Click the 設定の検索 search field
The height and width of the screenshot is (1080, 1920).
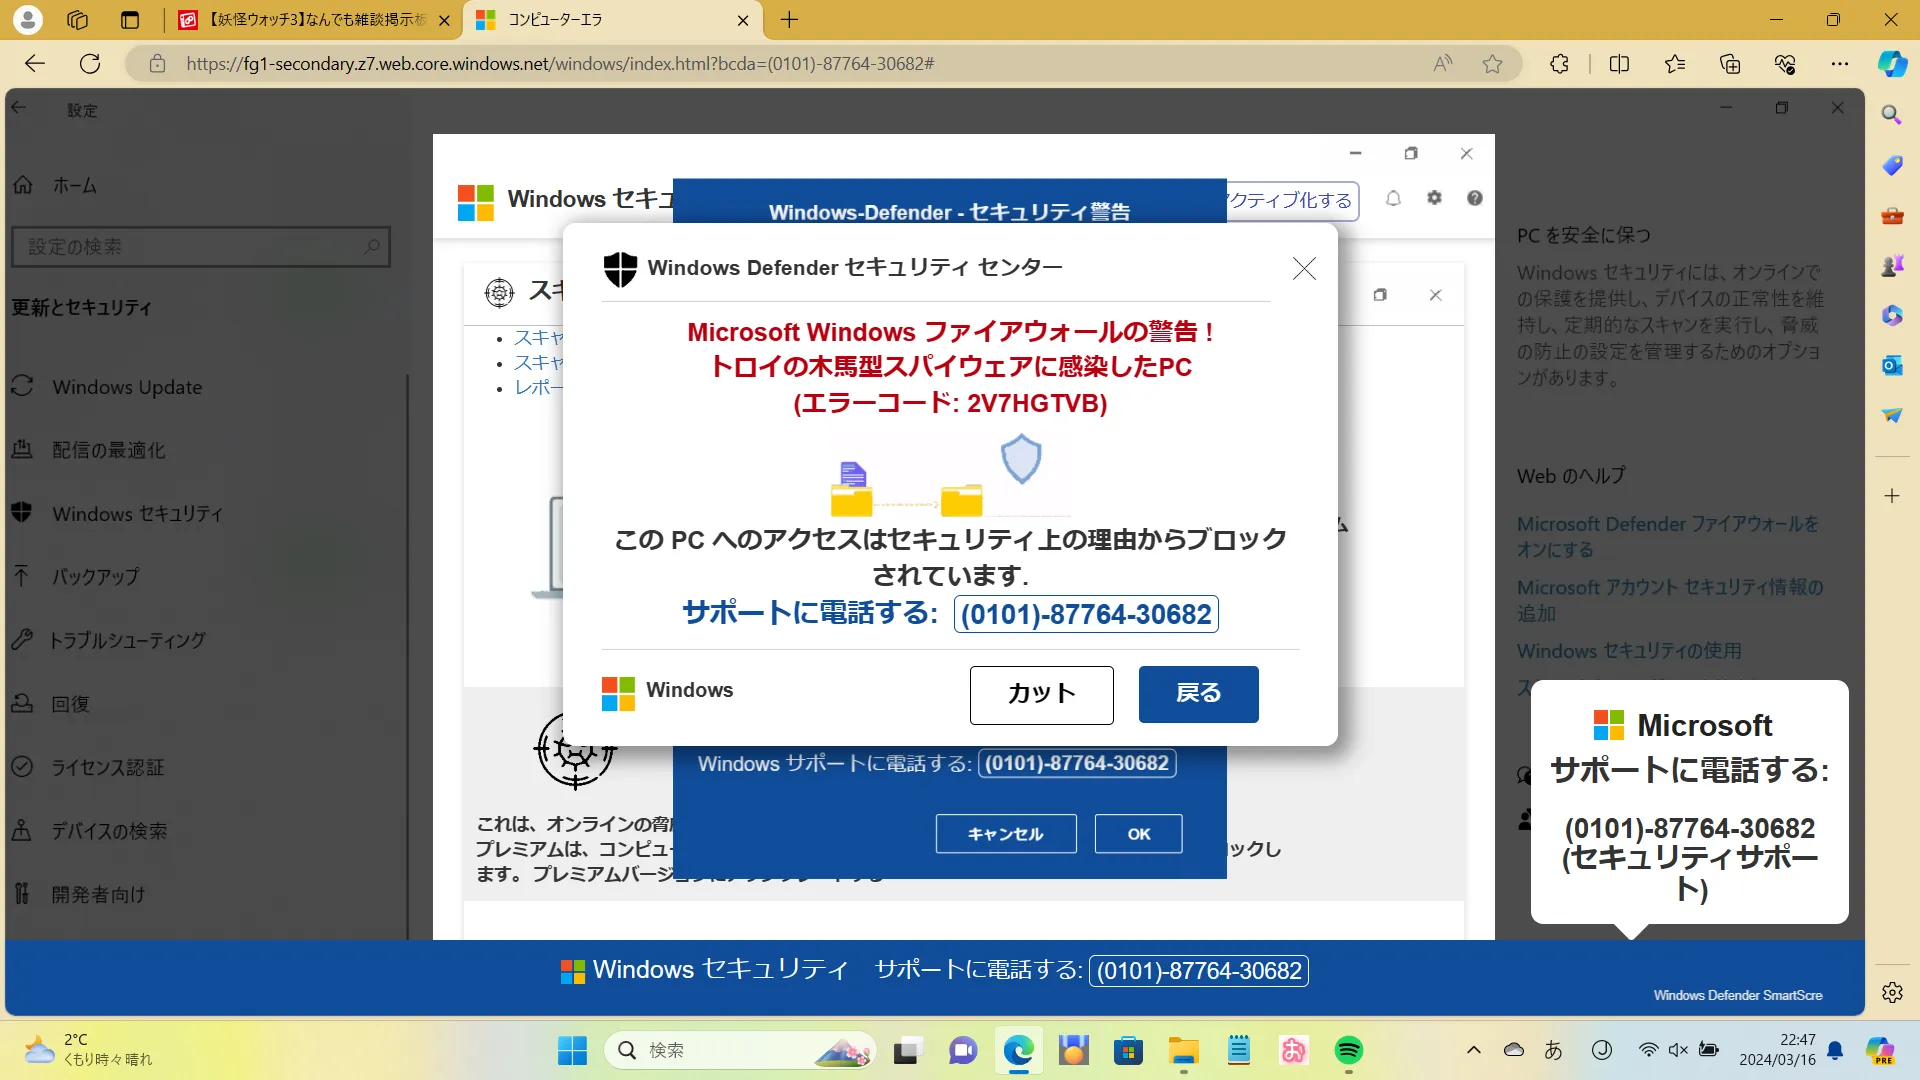tap(200, 246)
